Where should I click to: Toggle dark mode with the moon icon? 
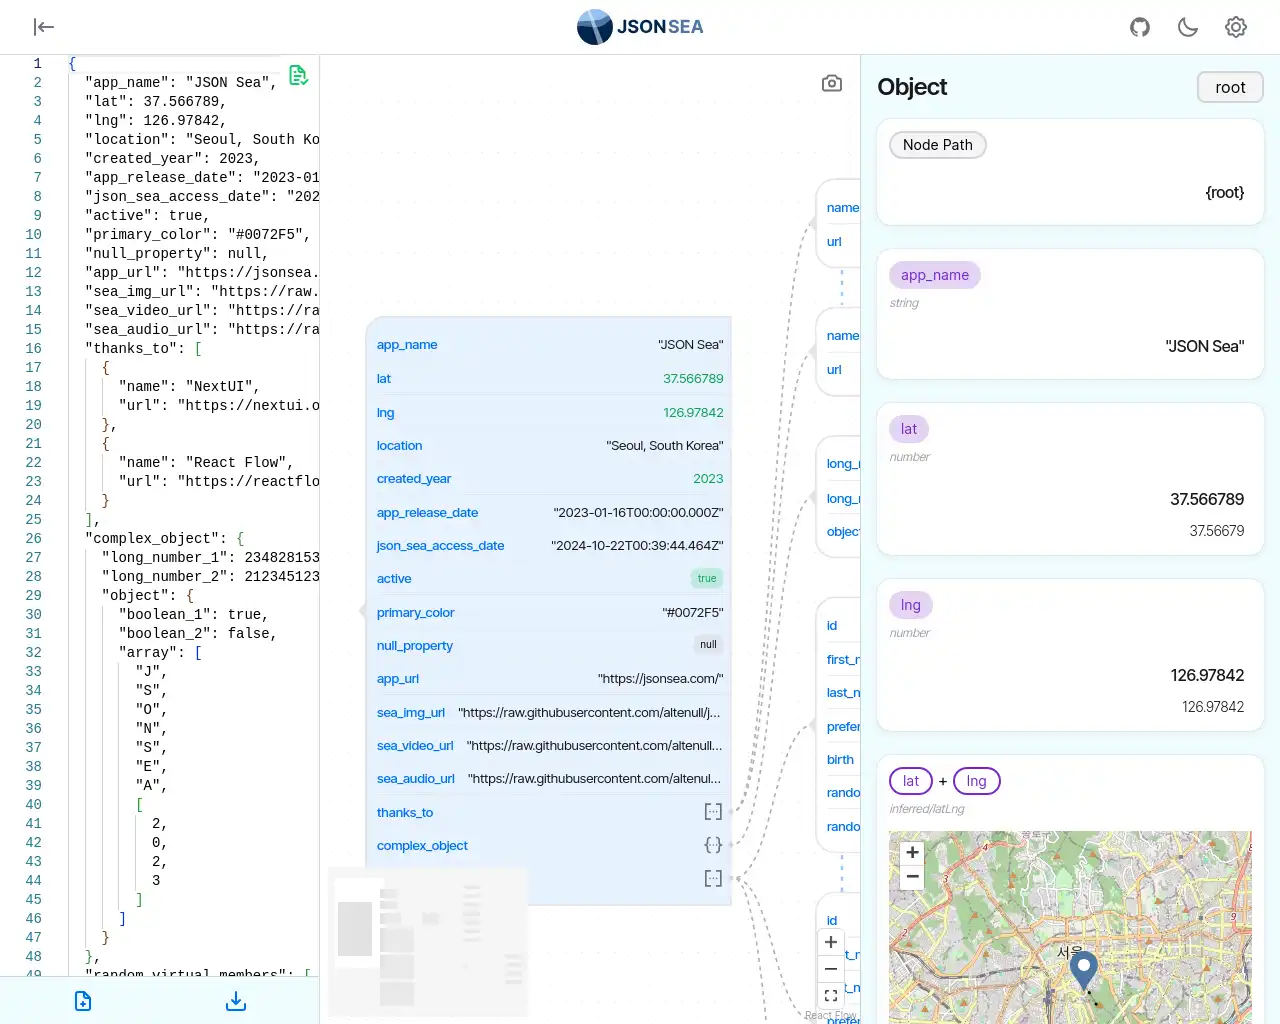(x=1188, y=27)
